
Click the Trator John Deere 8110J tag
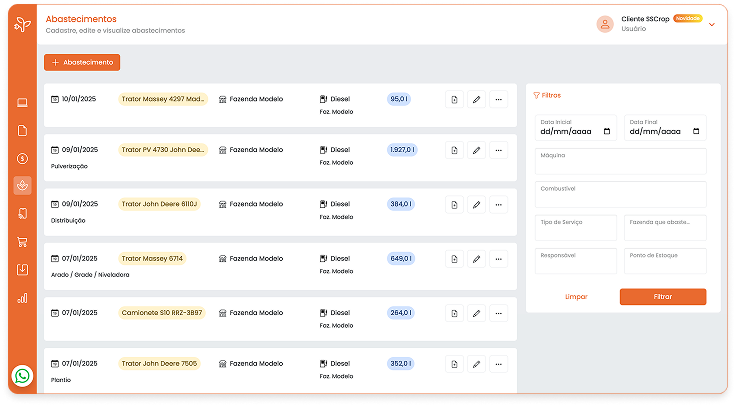[x=159, y=204]
